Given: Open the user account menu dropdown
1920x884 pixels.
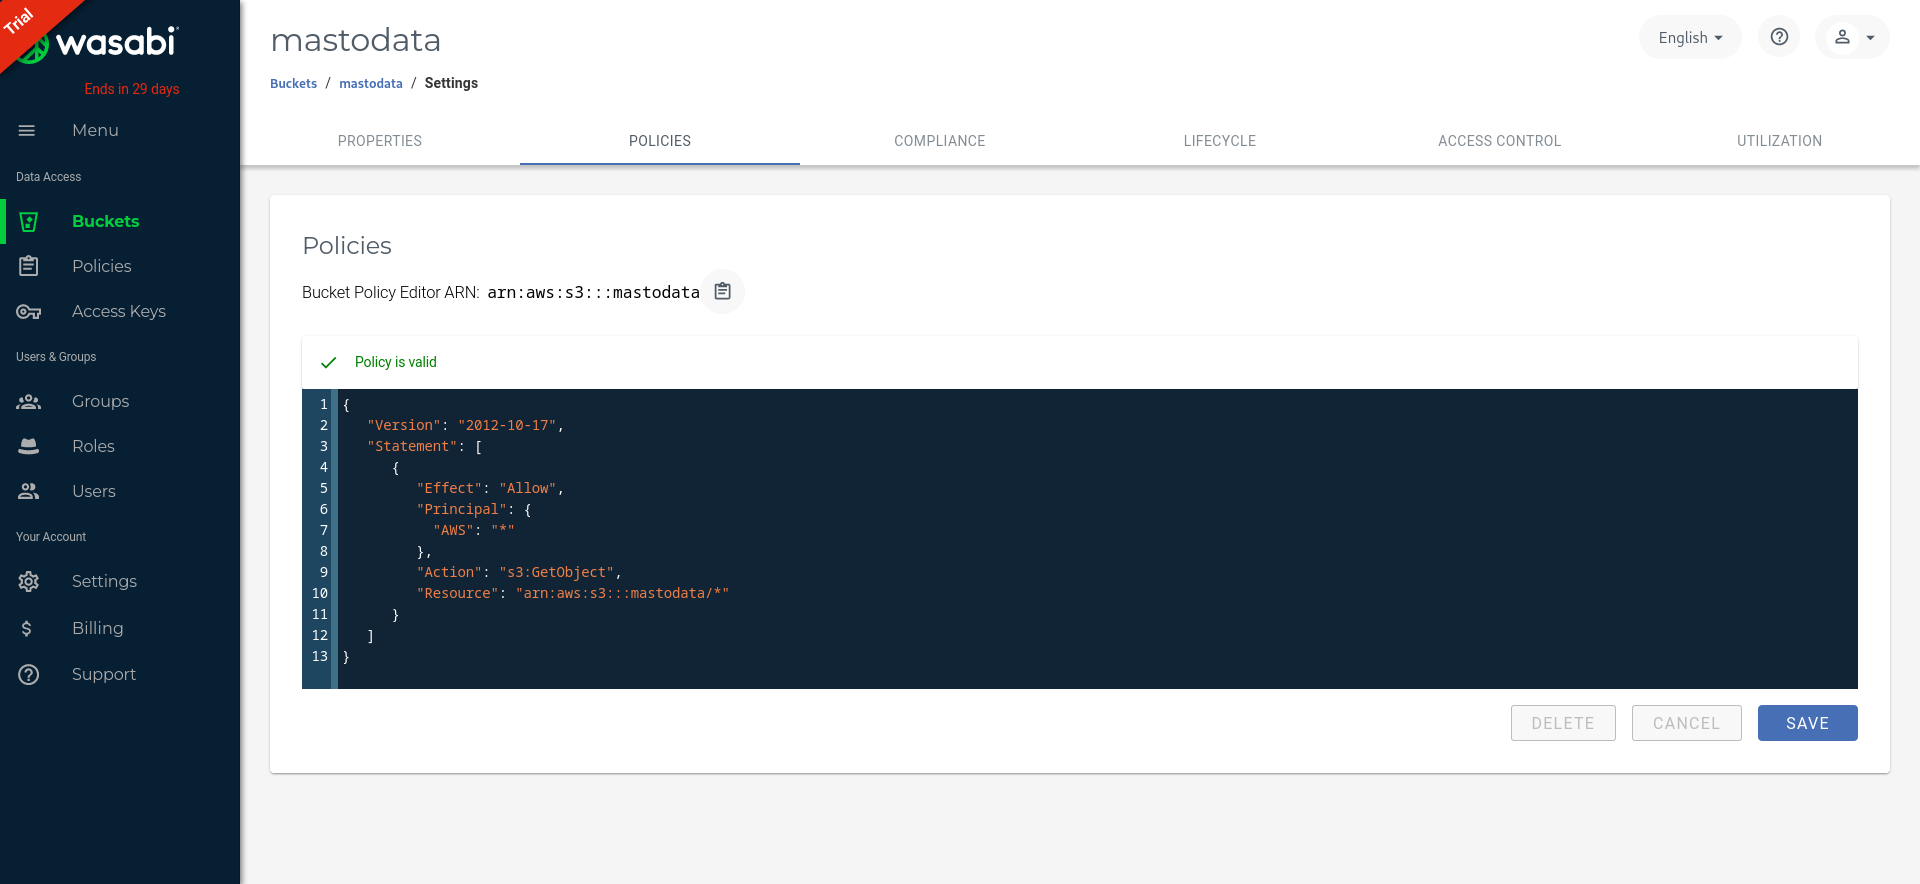Looking at the screenshot, I should tap(1853, 37).
